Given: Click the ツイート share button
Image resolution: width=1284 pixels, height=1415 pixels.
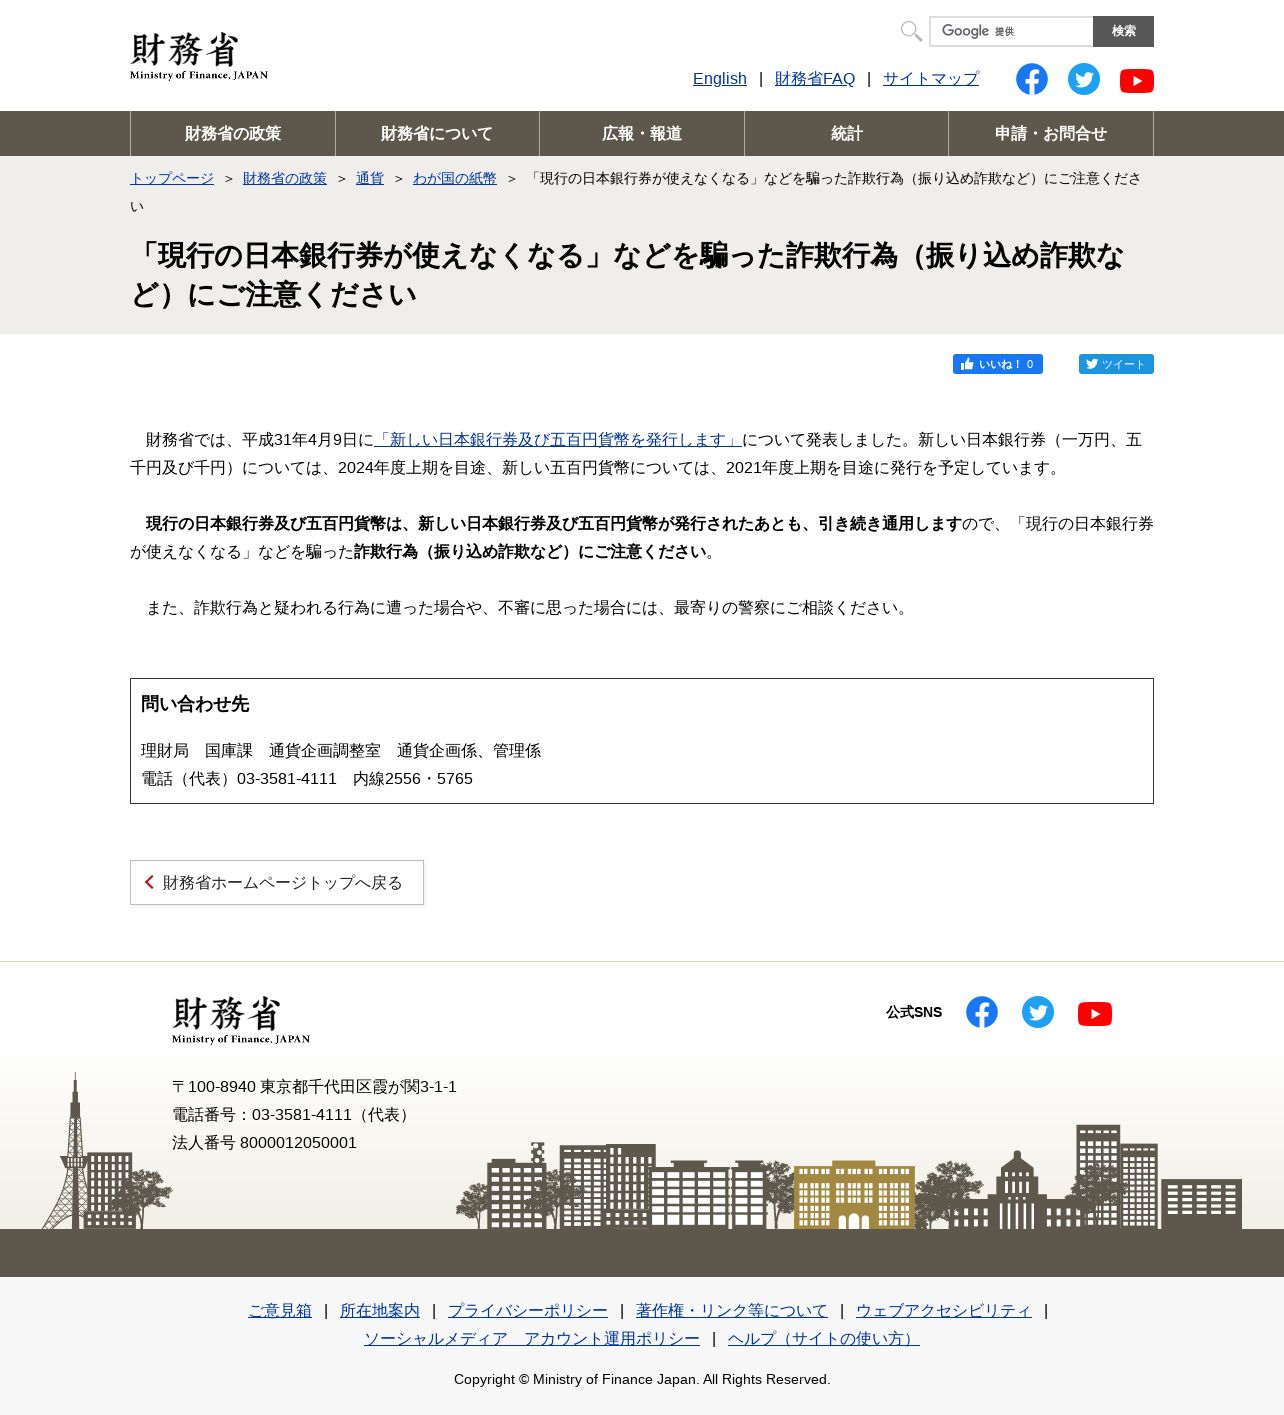Looking at the screenshot, I should pos(1116,364).
